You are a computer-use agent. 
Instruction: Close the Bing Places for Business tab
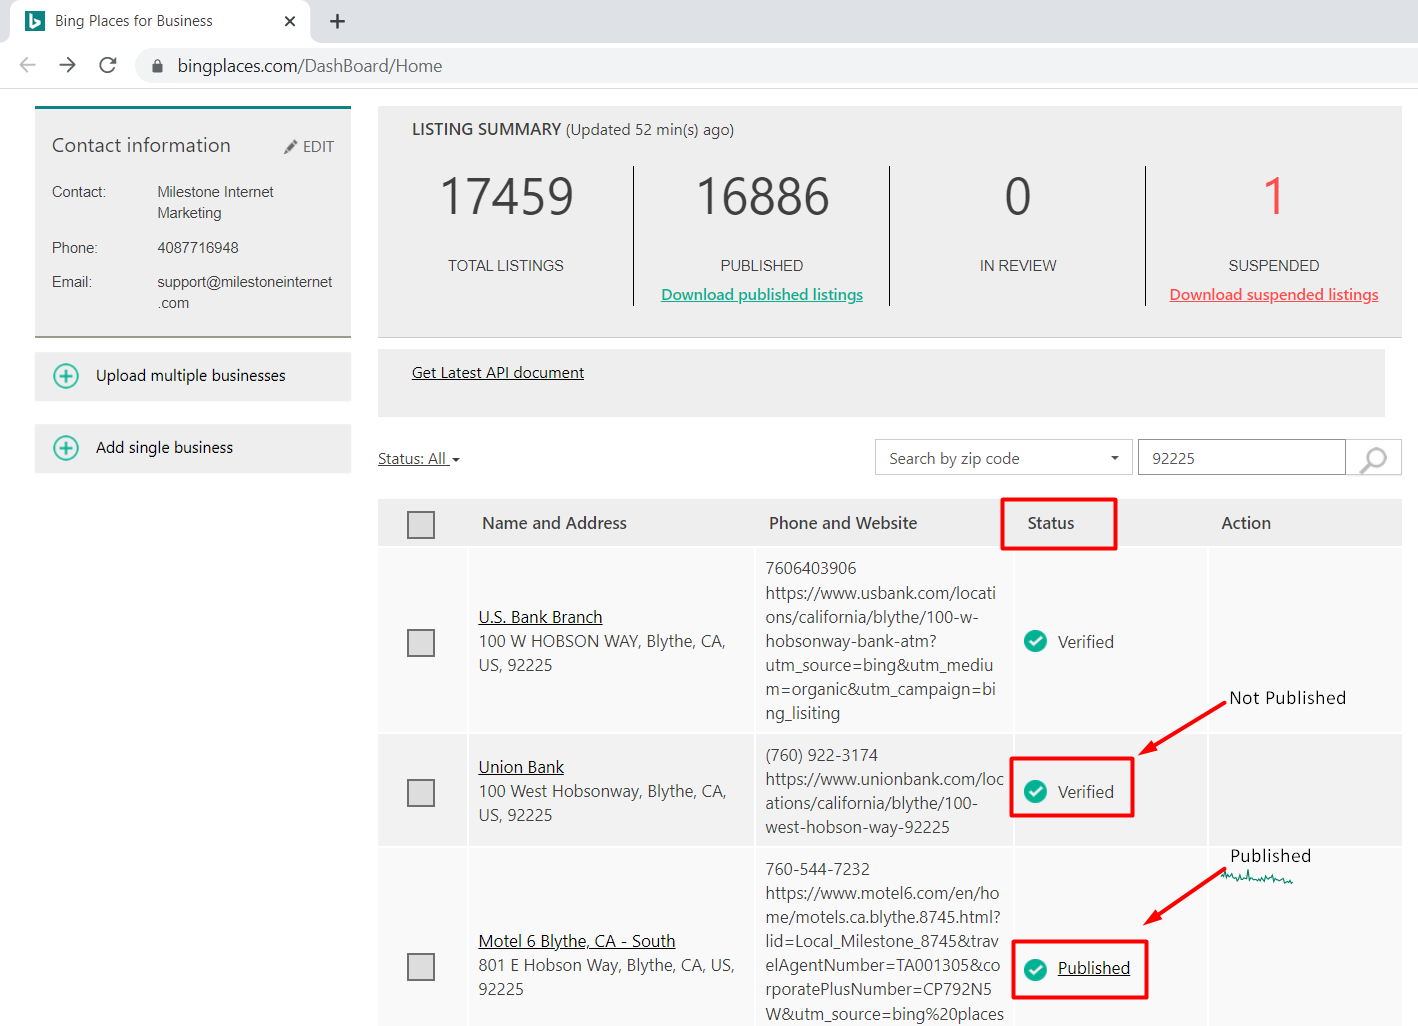pos(290,21)
